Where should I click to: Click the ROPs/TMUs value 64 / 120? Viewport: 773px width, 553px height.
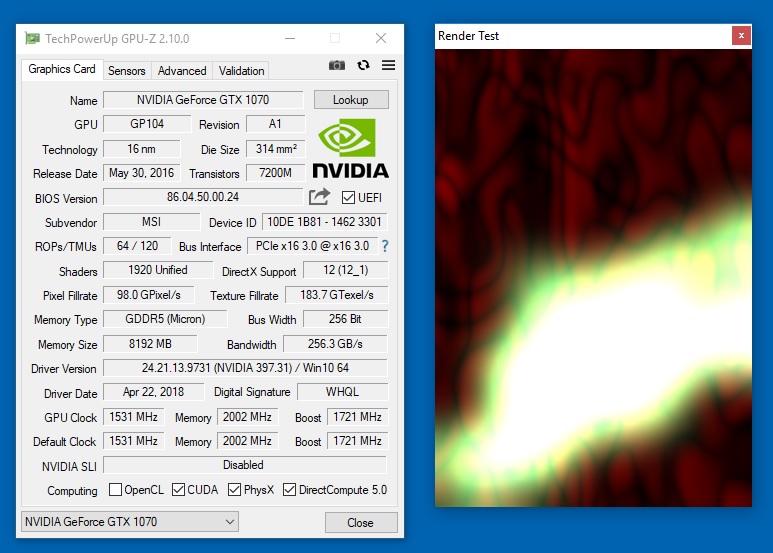coord(137,245)
